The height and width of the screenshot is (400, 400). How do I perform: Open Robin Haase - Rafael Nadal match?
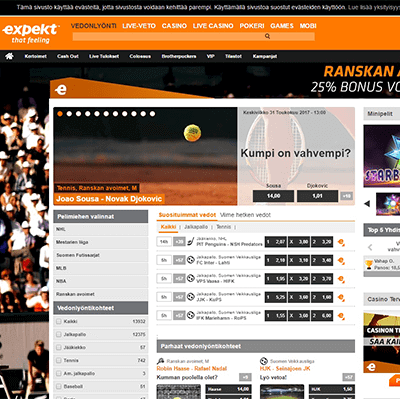pyautogui.click(x=192, y=368)
